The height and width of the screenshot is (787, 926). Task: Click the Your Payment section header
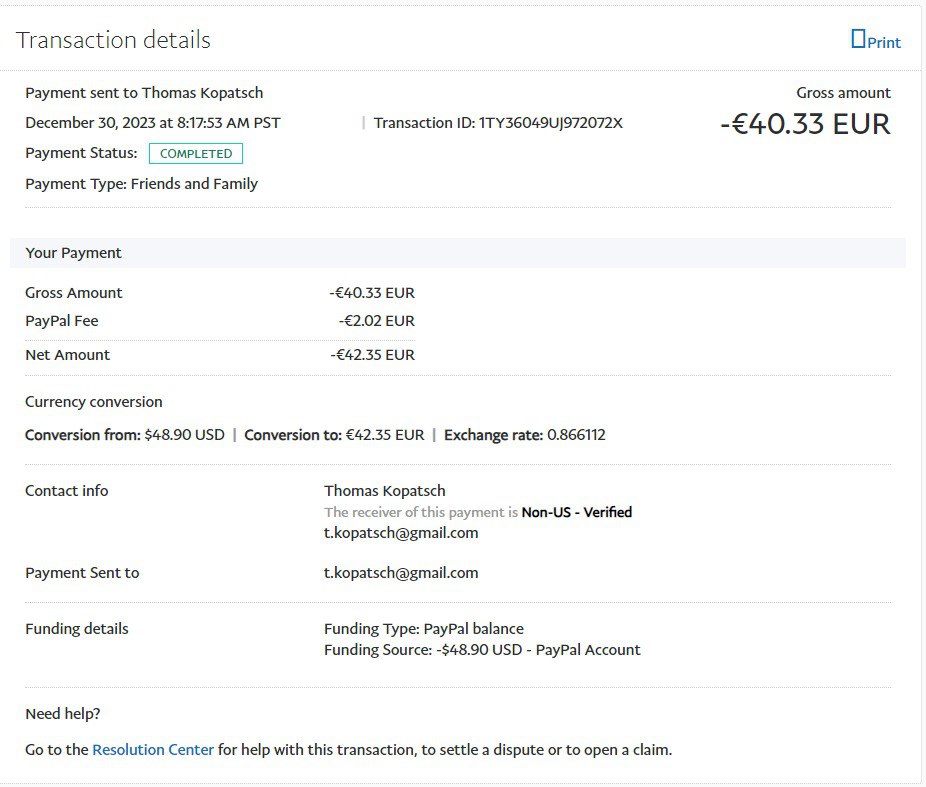tap(73, 253)
